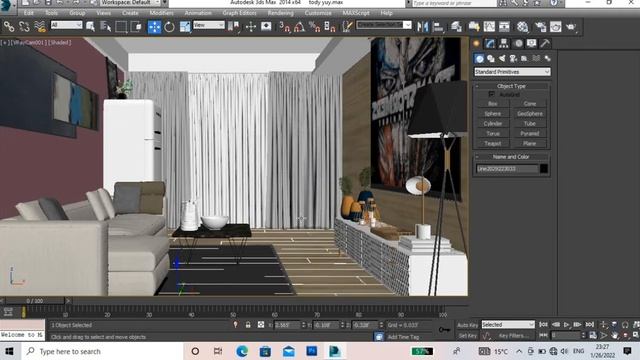Pick the Rectangular Selection Region tool
Screen dimensions: 640x360
tap(121, 27)
